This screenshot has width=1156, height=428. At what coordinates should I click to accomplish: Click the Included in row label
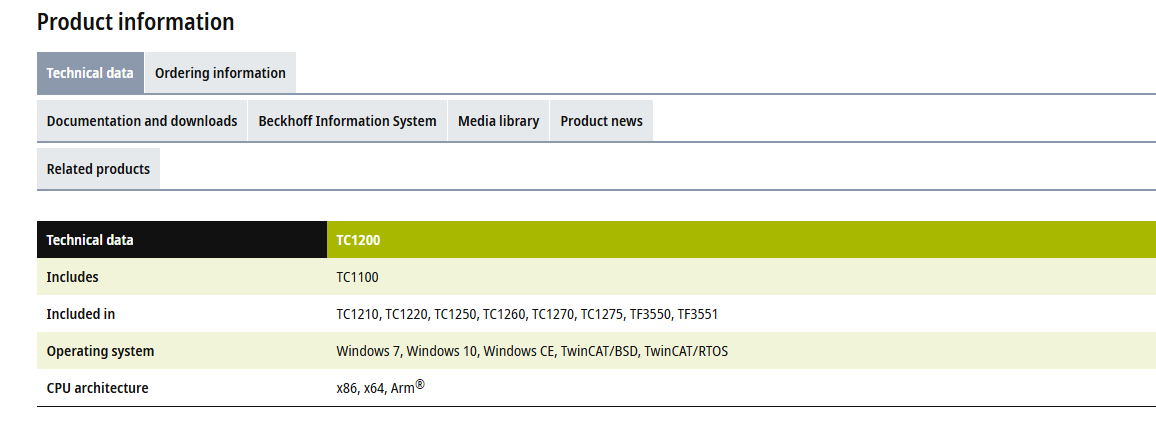point(80,314)
